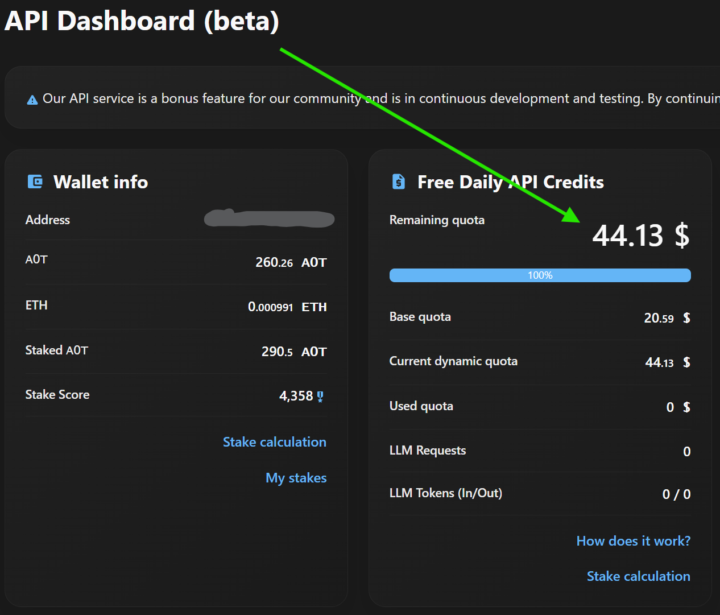Viewport: 720px width, 615px height.
Task: Click the Address label
Action: pyautogui.click(x=48, y=220)
